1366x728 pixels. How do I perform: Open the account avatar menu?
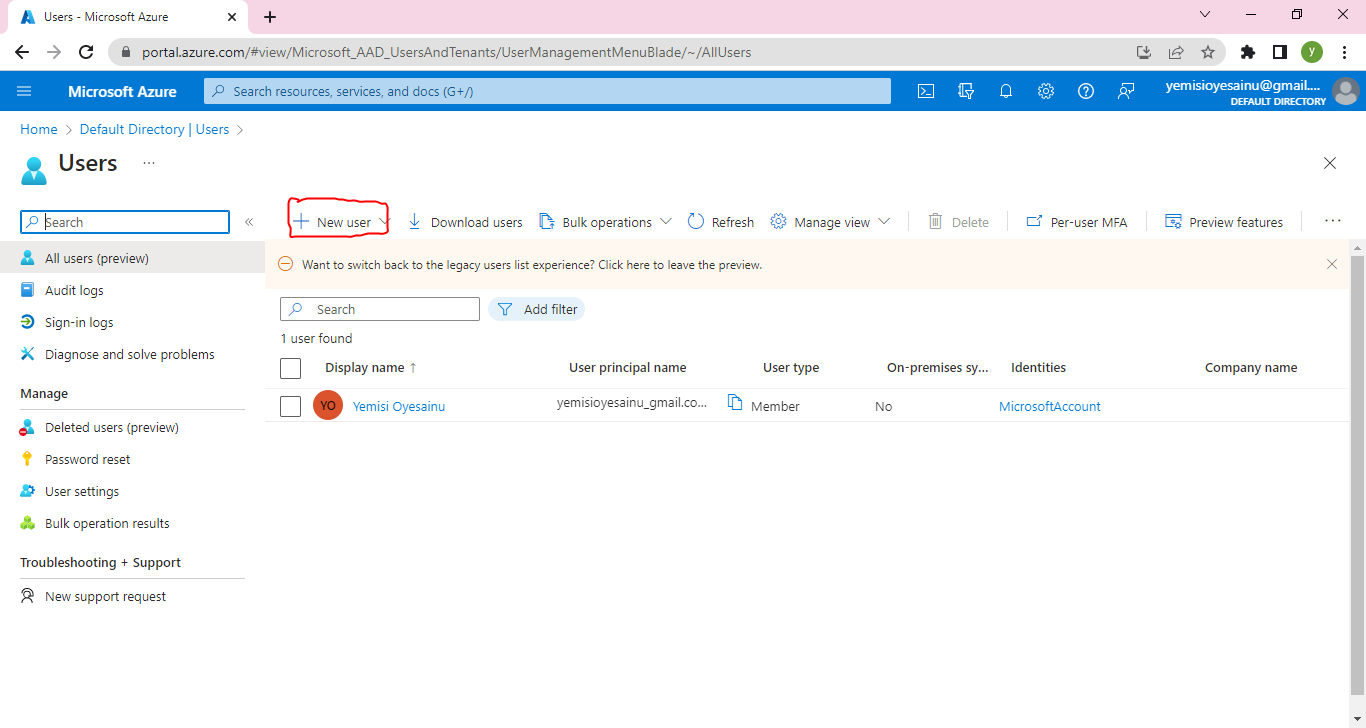point(1346,91)
